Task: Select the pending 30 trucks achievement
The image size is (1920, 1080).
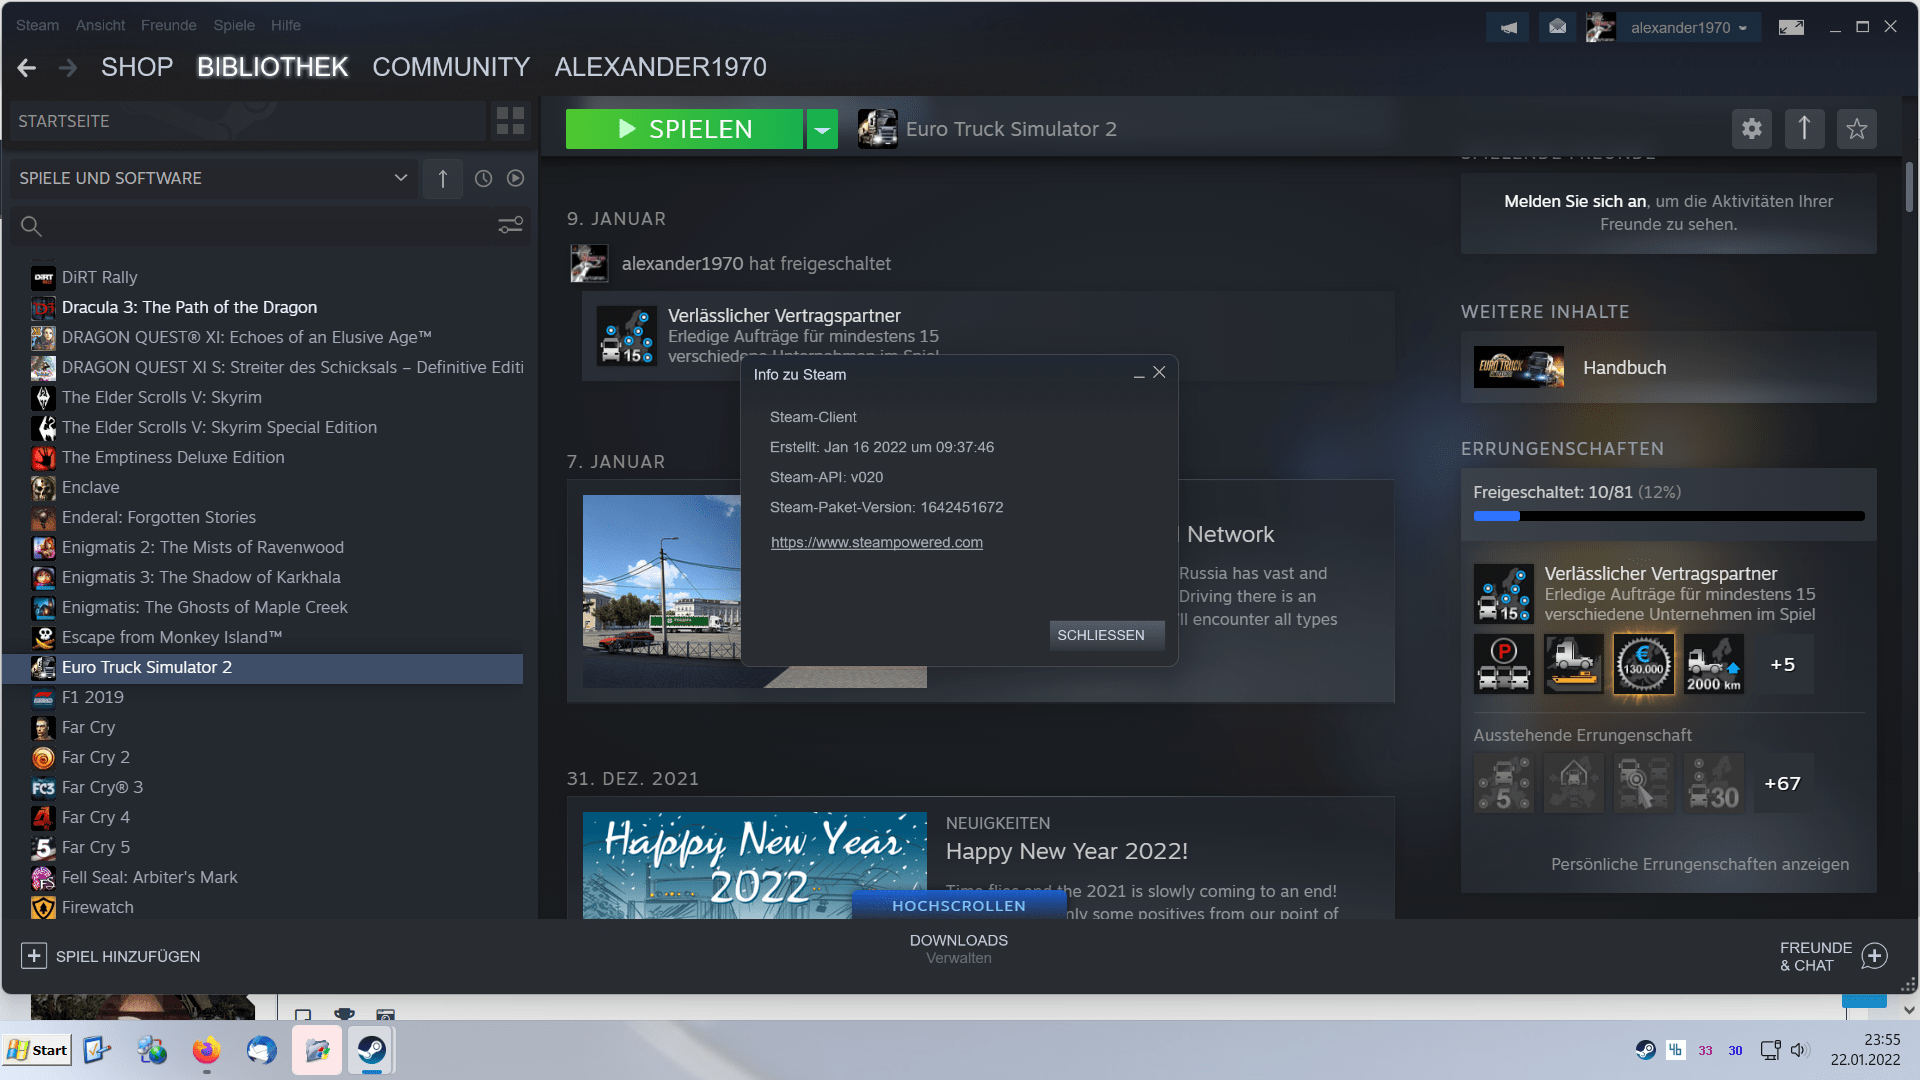Action: (1714, 783)
